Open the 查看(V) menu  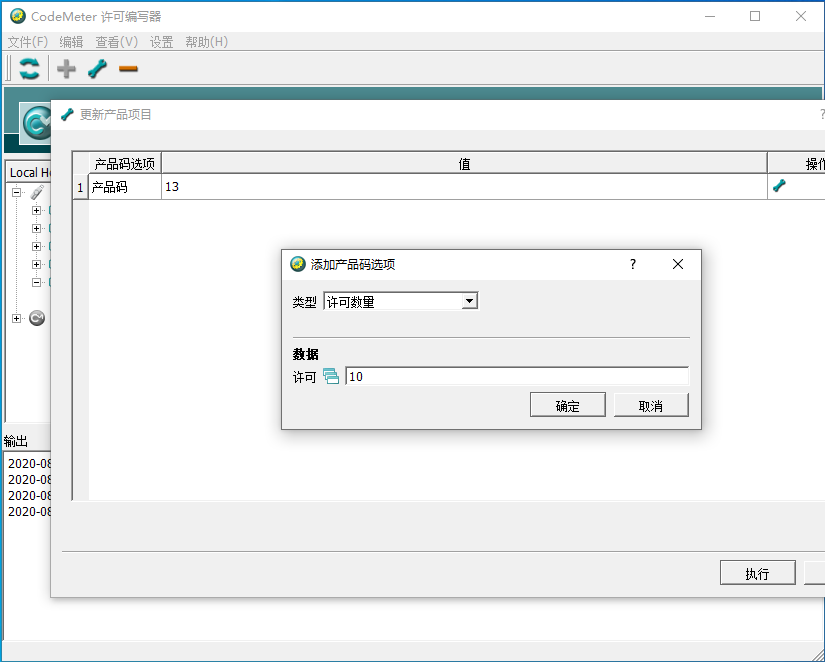(117, 42)
